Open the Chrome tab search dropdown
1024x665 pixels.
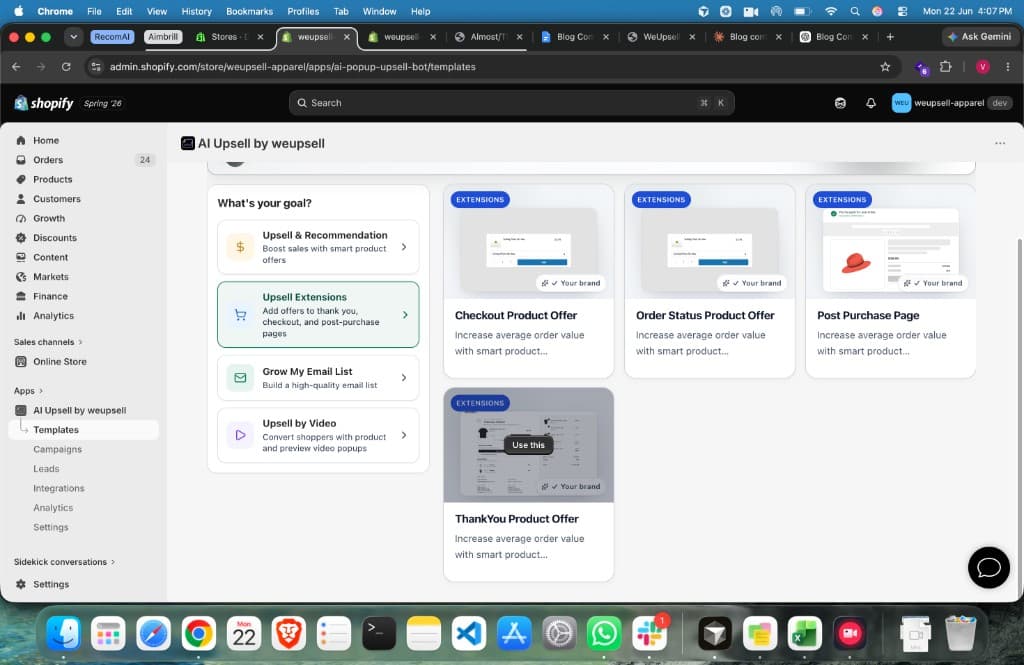point(73,37)
